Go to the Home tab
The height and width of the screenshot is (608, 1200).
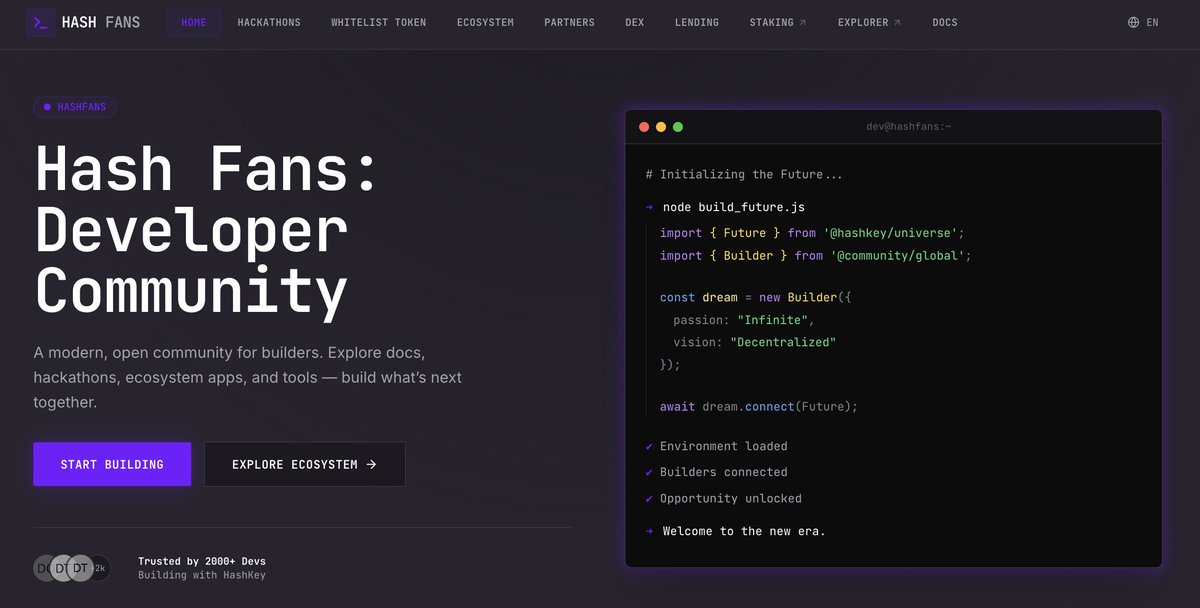tap(194, 22)
